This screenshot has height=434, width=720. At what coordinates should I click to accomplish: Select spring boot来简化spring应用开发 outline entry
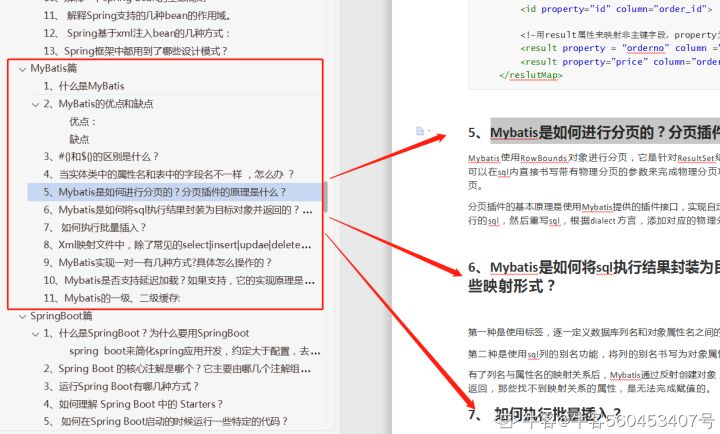click(x=195, y=351)
